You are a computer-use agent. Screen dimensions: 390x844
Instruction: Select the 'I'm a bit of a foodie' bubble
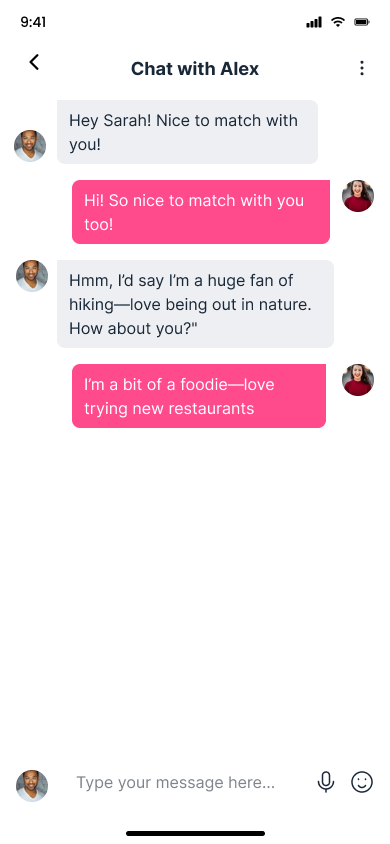click(x=199, y=396)
